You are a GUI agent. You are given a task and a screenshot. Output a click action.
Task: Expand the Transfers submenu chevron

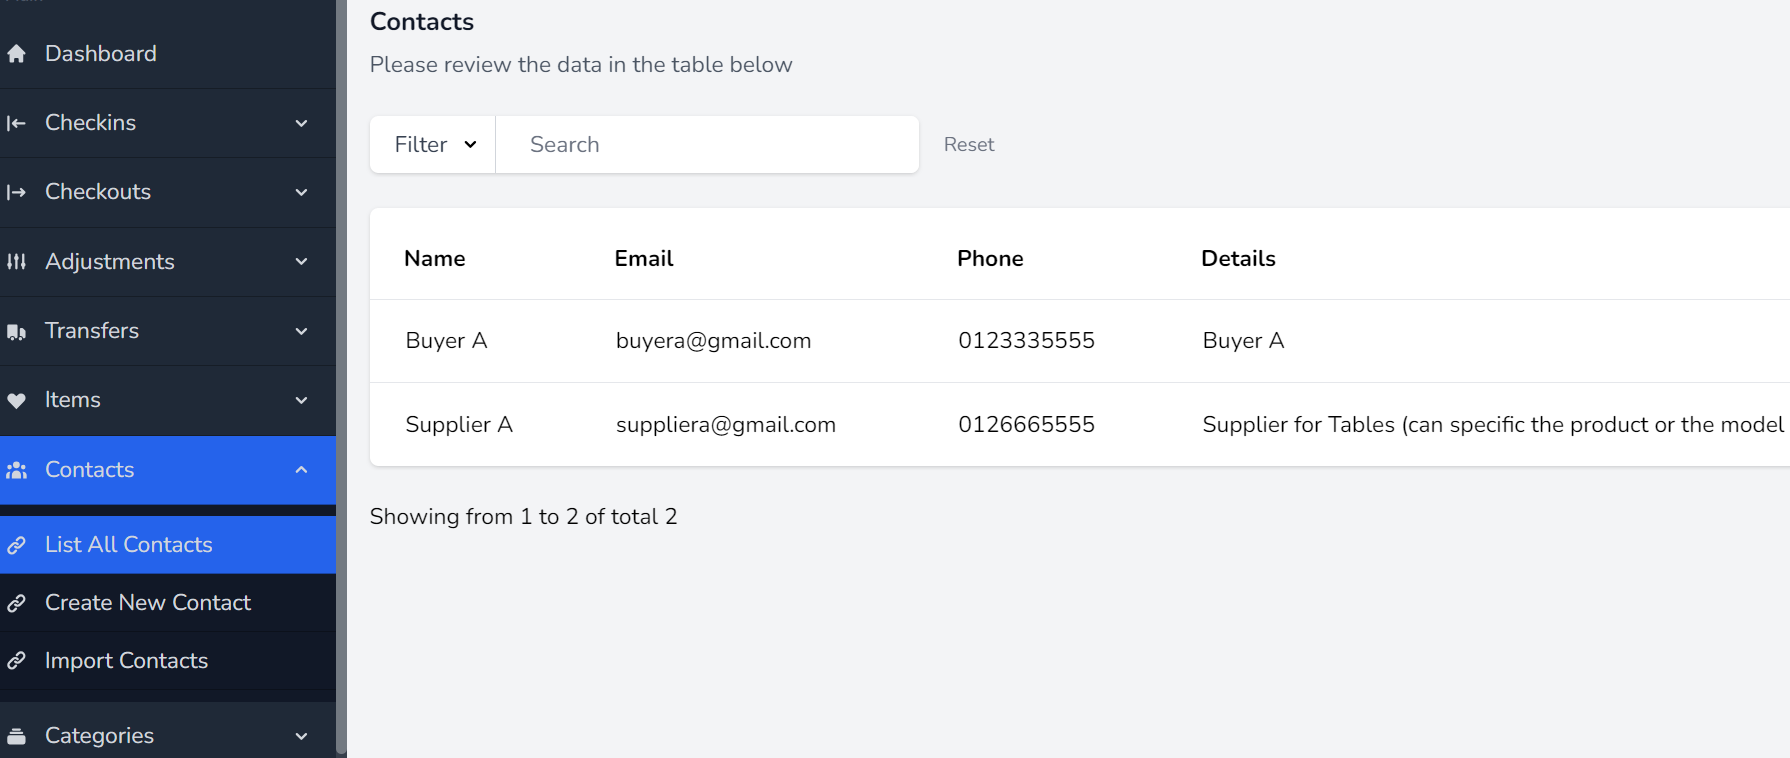[x=301, y=331]
